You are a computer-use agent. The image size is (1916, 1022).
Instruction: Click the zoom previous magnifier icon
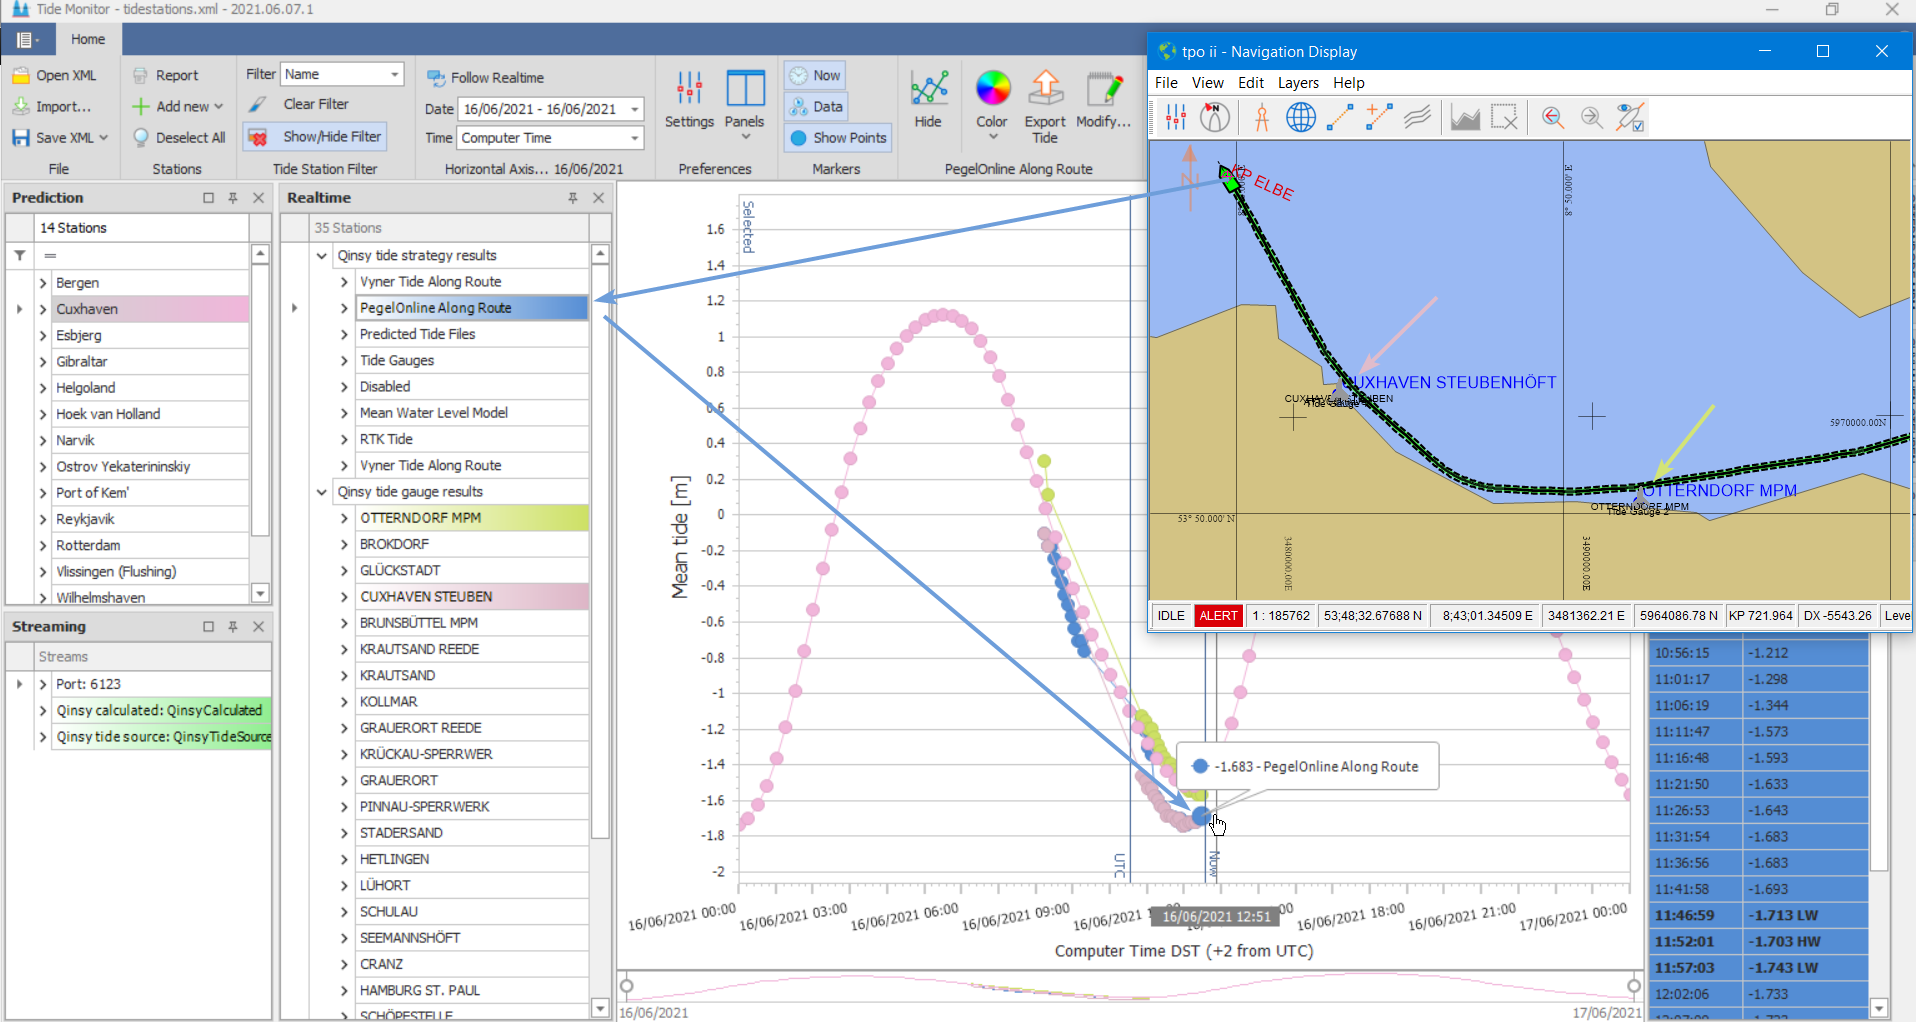click(1552, 118)
